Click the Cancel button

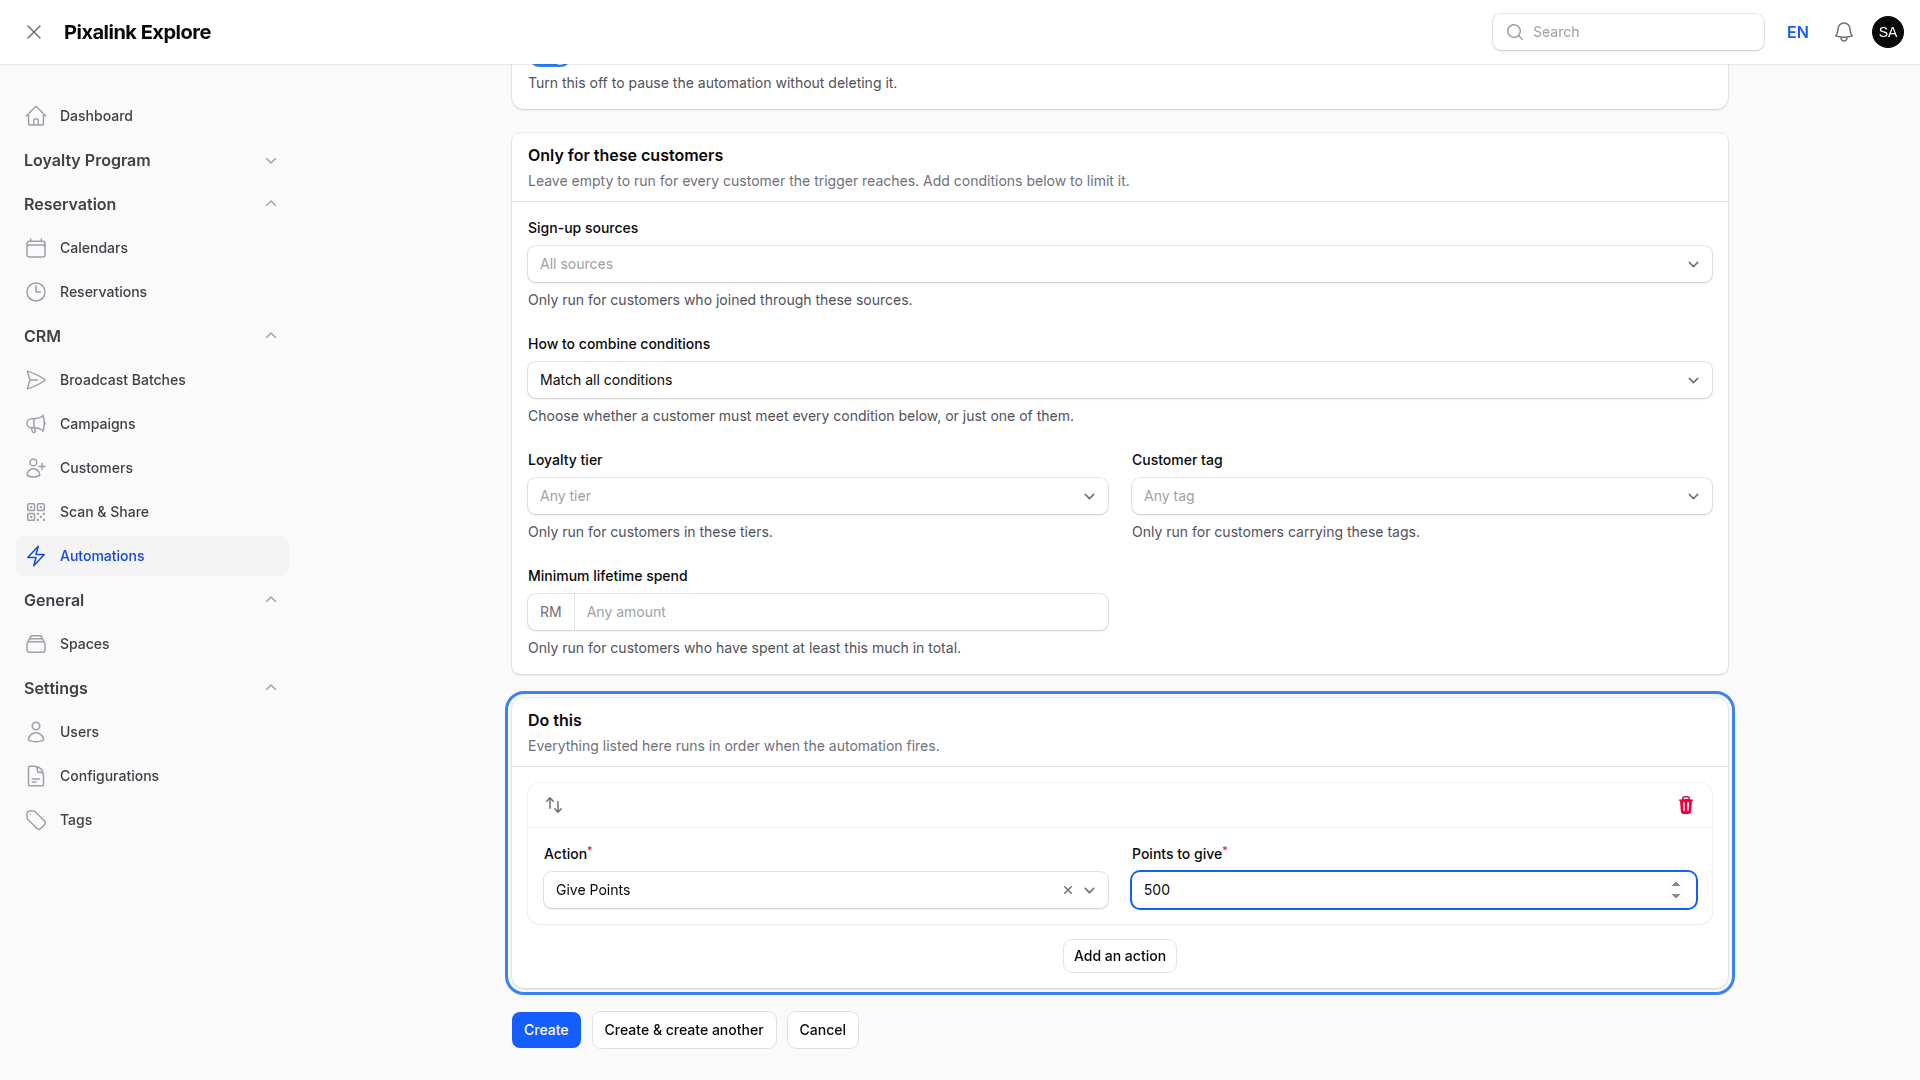tap(823, 1030)
